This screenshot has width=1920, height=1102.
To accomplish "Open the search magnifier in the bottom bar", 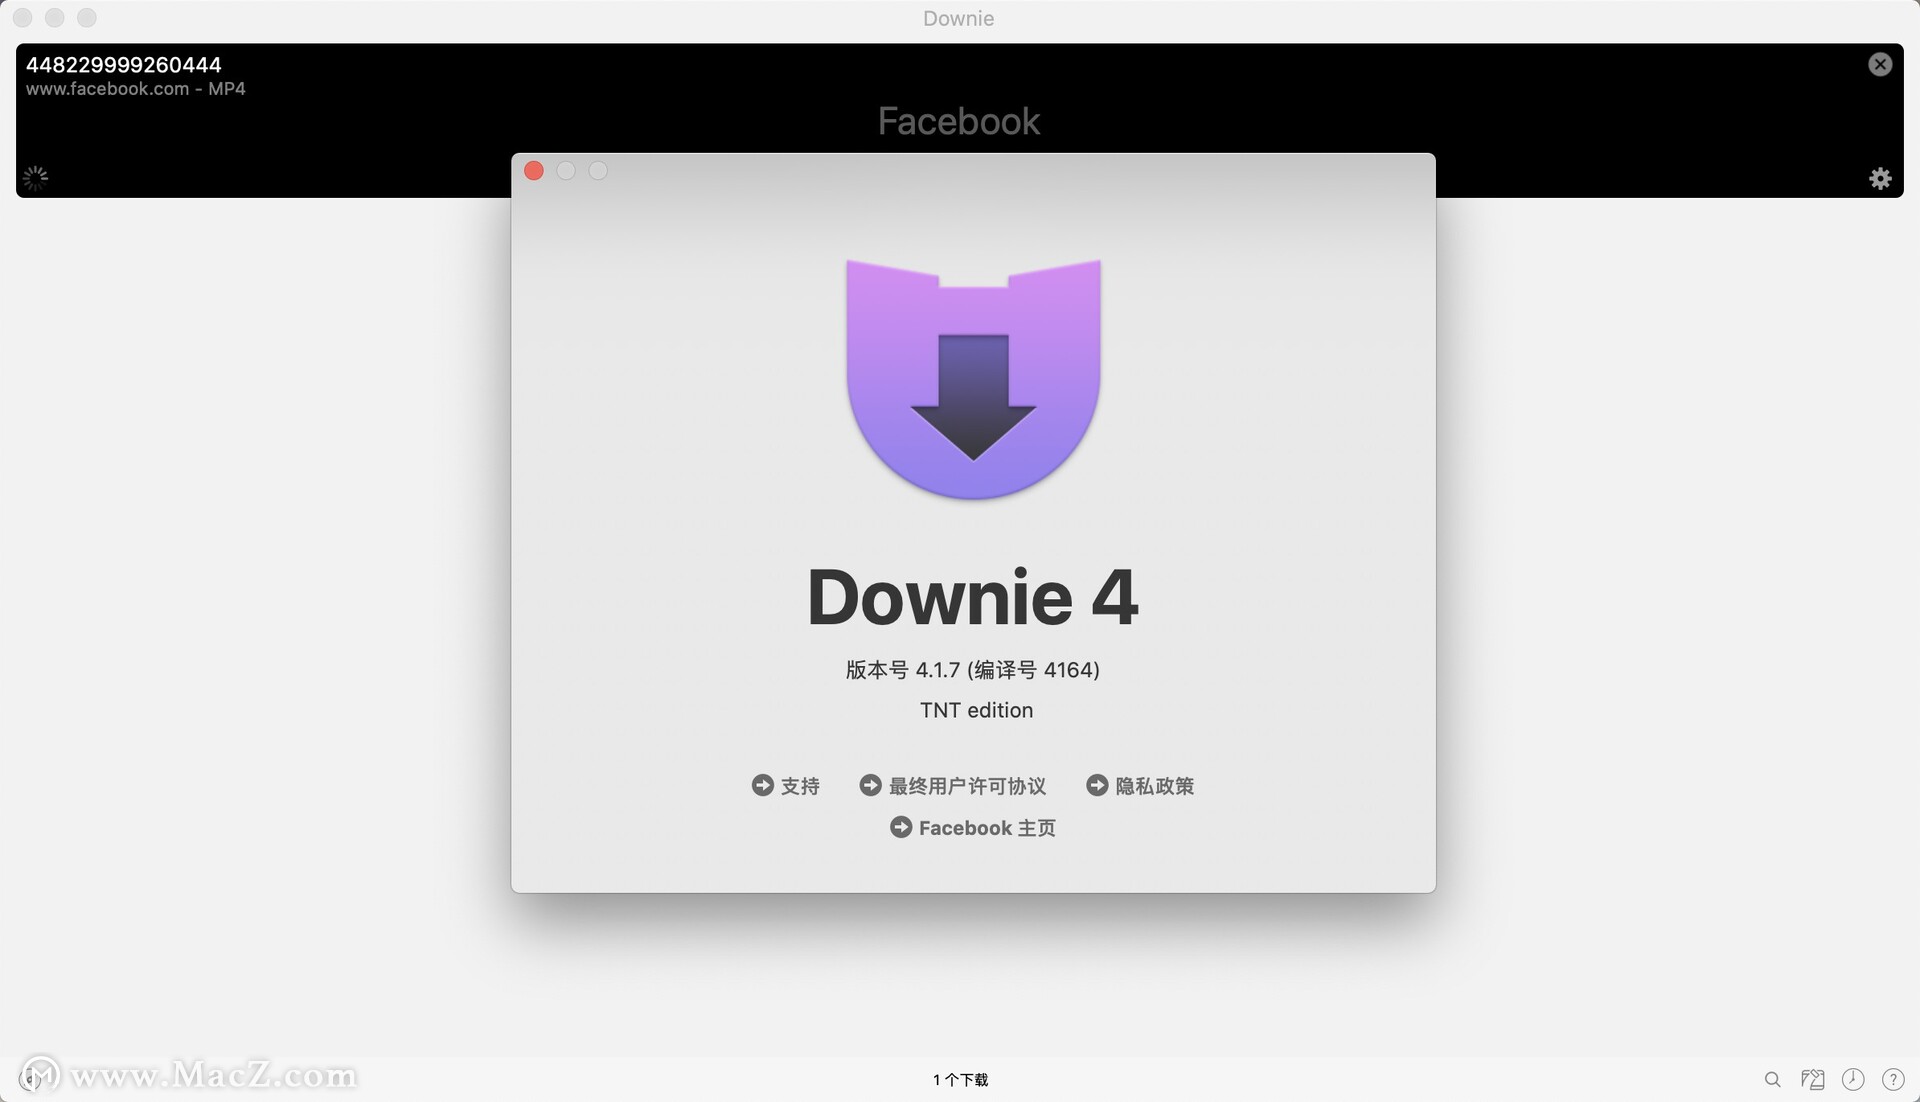I will coord(1772,1079).
